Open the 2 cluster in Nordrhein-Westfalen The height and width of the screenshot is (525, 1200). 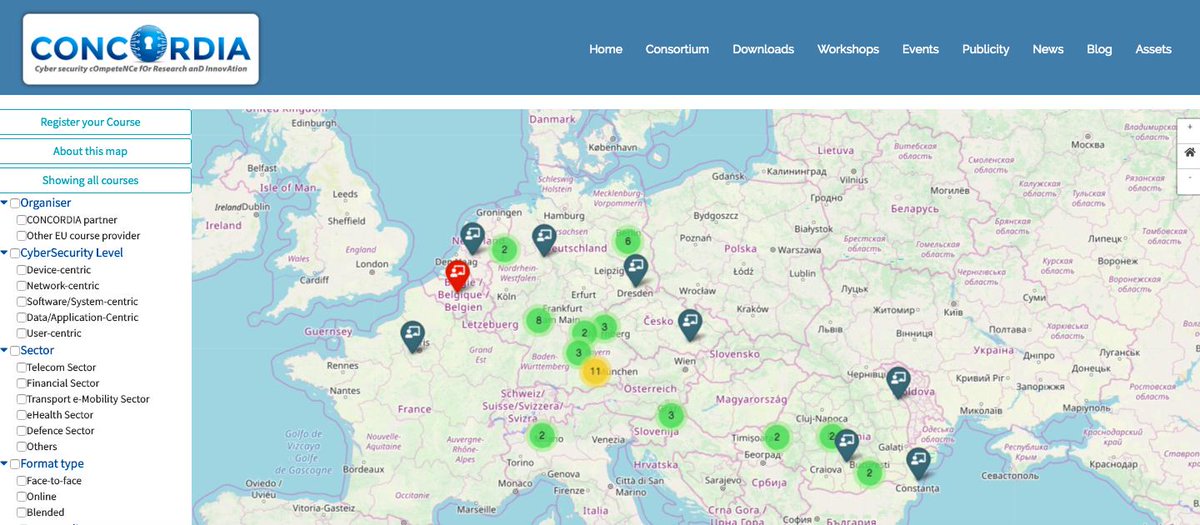[504, 250]
